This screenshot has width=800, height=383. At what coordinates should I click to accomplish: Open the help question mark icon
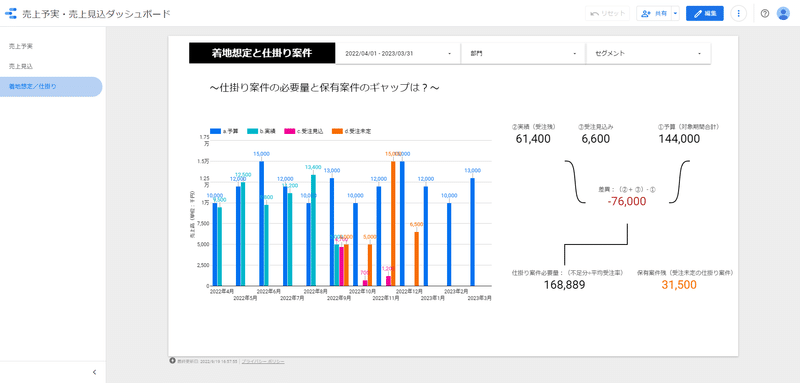pyautogui.click(x=764, y=14)
